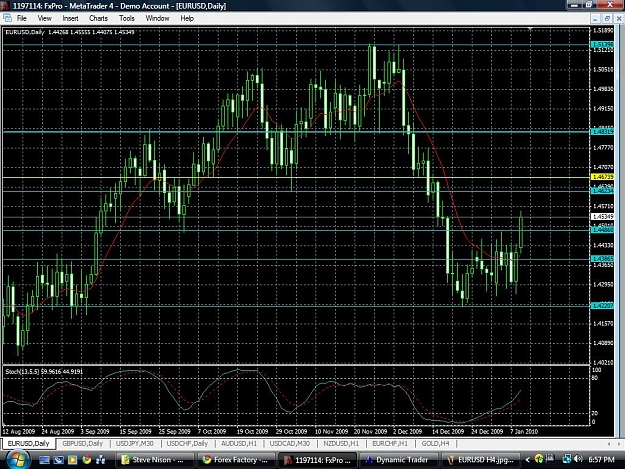This screenshot has width=625, height=469.
Task: Minimize the inner EURUSD chart window
Action: [x=595, y=18]
